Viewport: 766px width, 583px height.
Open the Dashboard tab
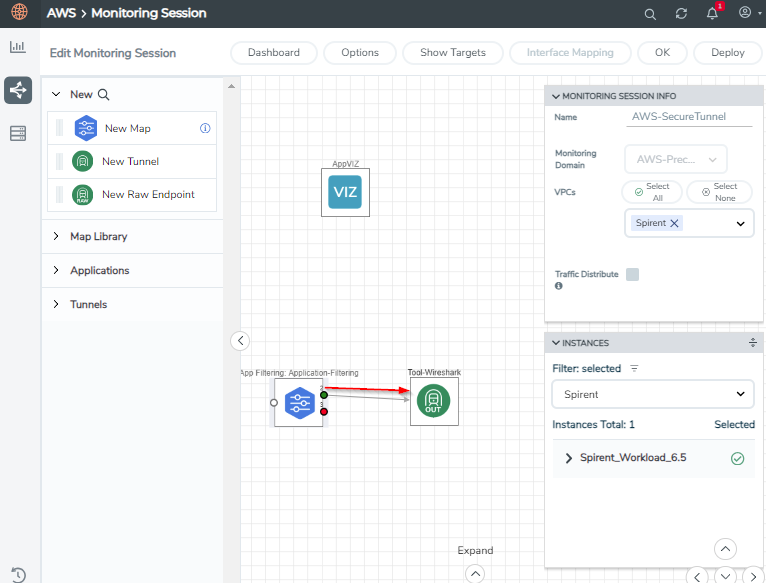(274, 53)
